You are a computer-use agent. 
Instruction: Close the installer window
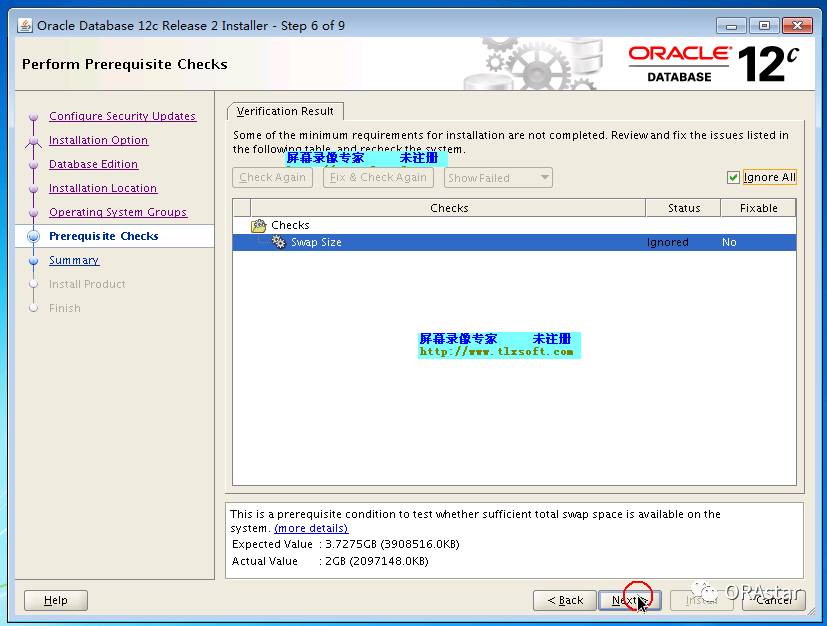(797, 25)
